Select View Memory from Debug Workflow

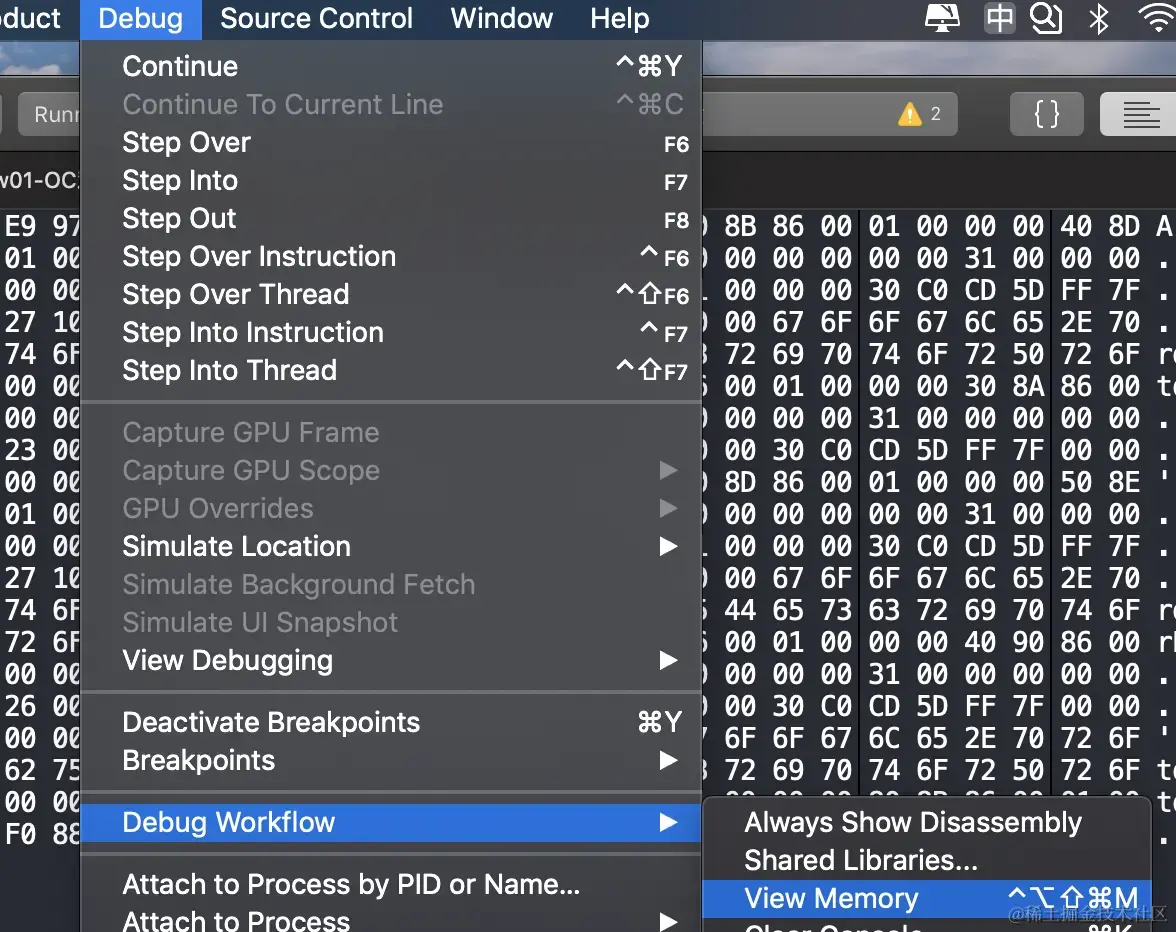point(831,898)
